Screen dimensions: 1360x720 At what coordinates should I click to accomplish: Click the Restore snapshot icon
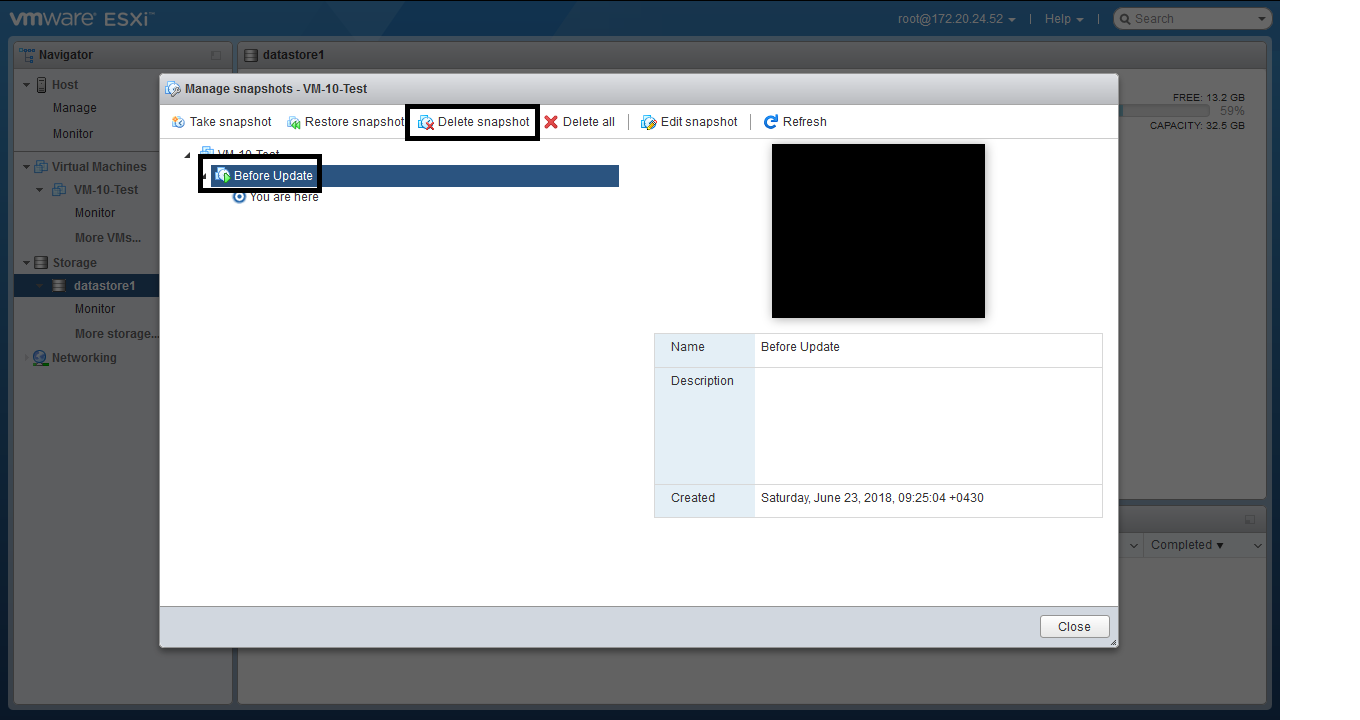tap(294, 122)
